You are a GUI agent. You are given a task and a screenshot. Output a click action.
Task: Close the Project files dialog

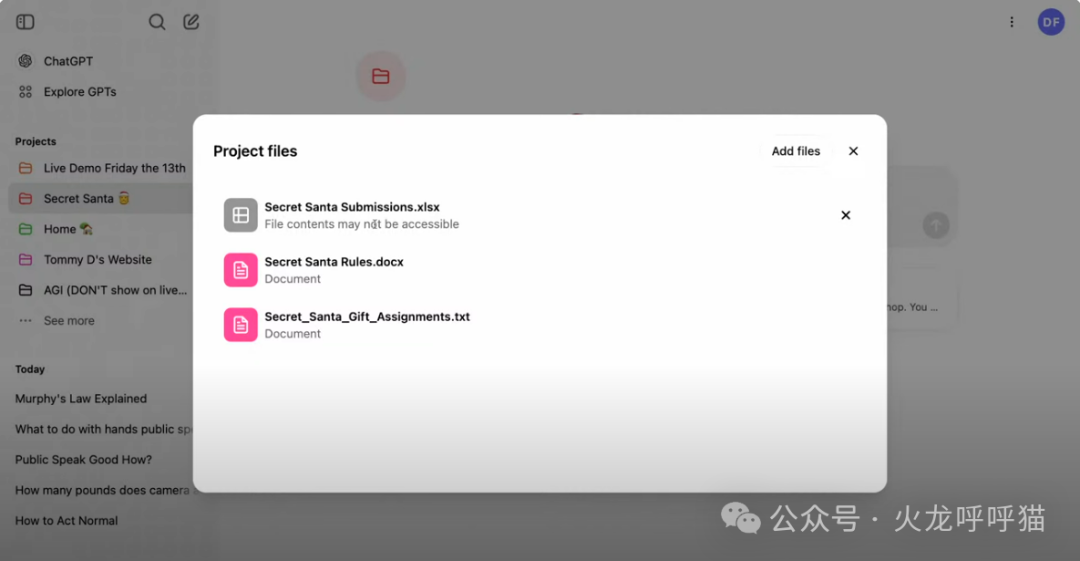pos(853,151)
